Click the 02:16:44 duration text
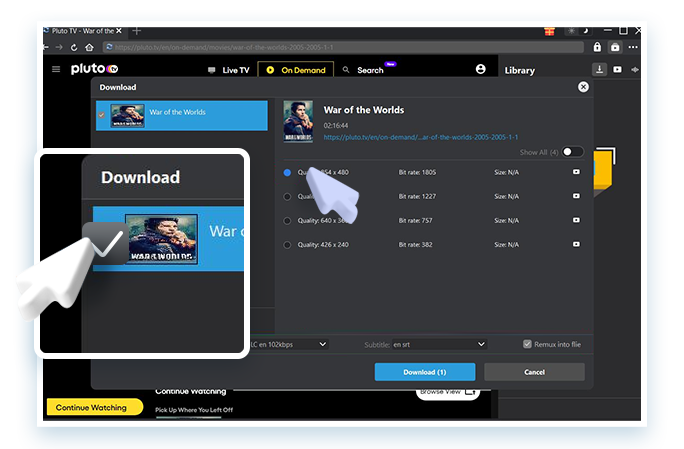 pyautogui.click(x=335, y=126)
